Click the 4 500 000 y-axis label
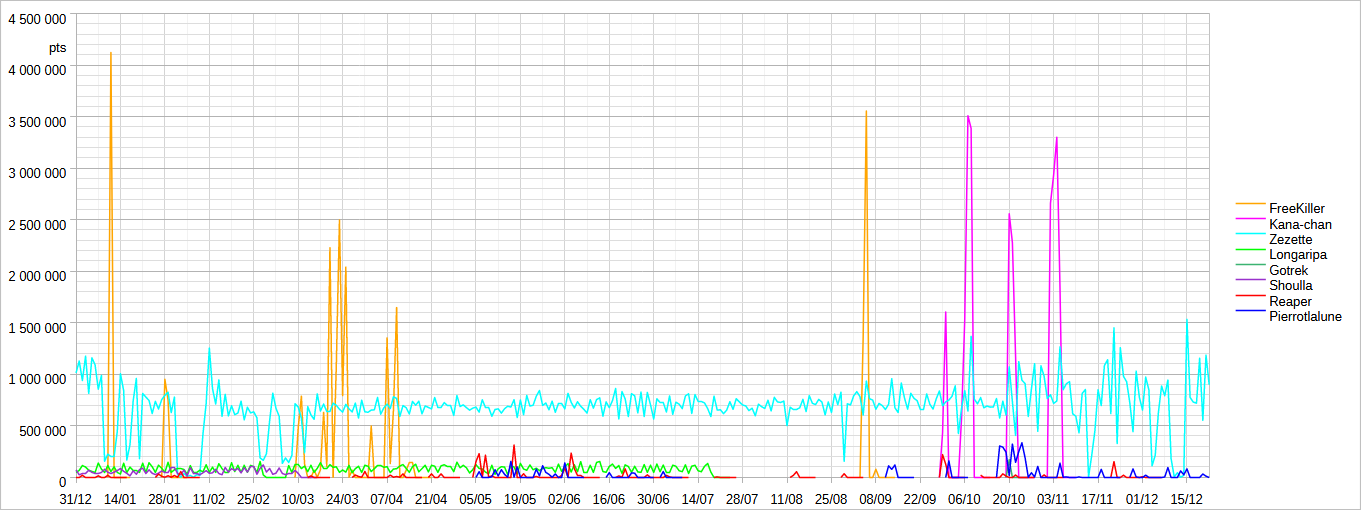The width and height of the screenshot is (1361, 510). click(x=37, y=19)
